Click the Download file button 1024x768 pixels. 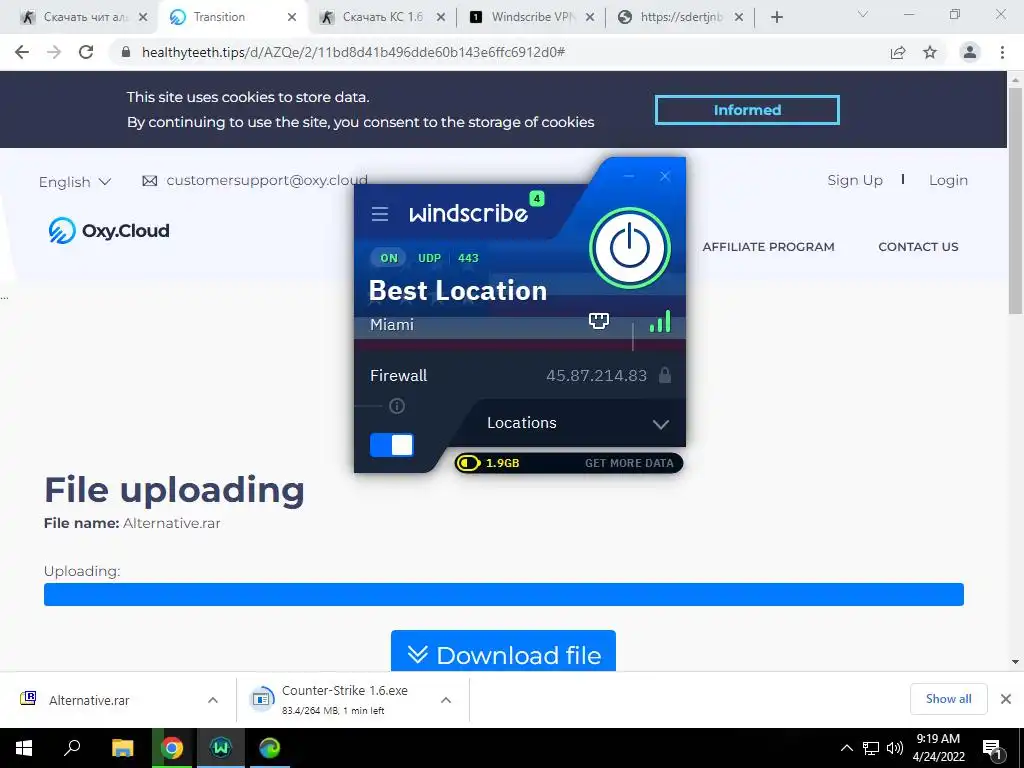pos(503,651)
